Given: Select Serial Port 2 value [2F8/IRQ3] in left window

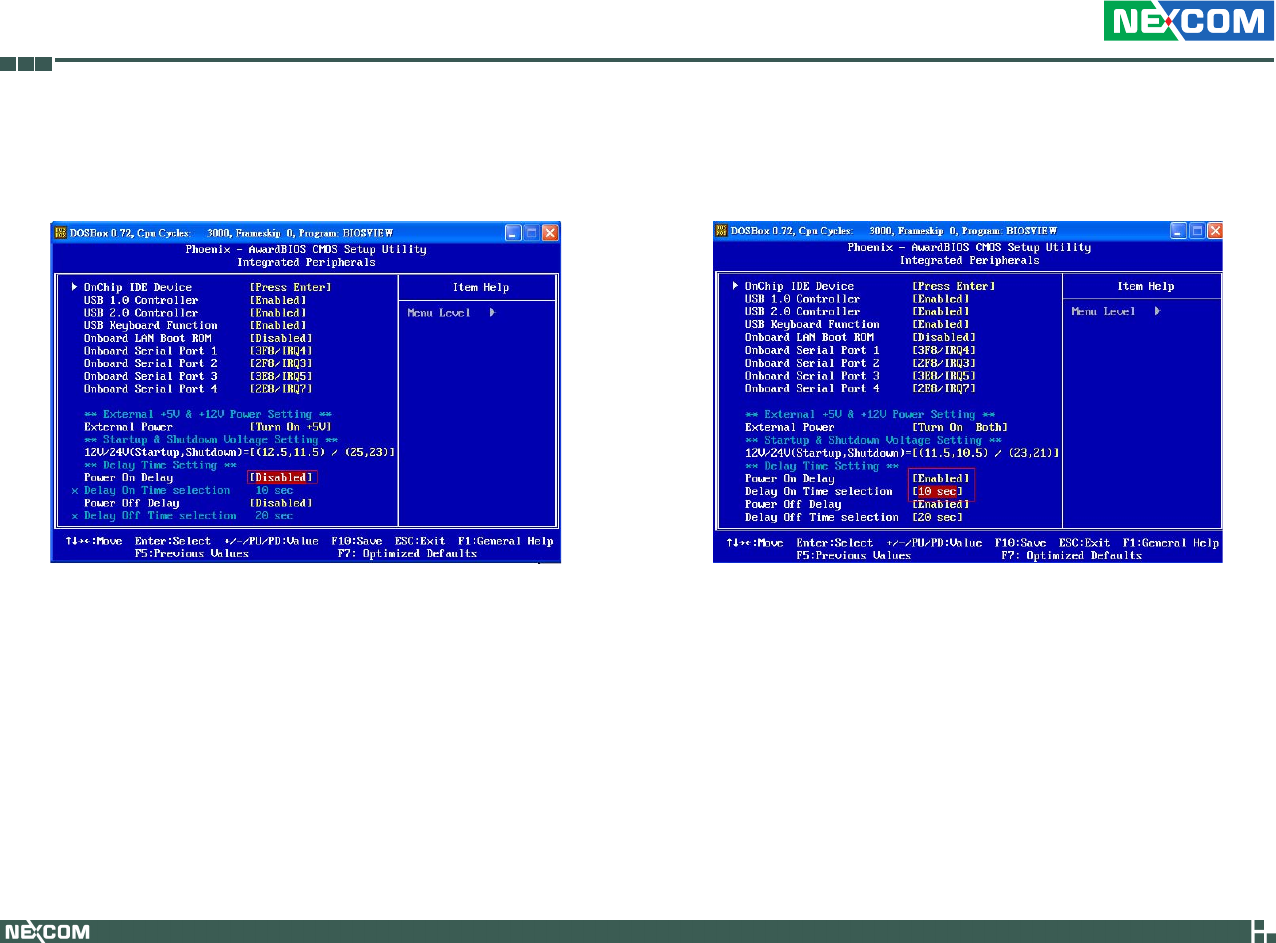Looking at the screenshot, I should pyautogui.click(x=280, y=363).
